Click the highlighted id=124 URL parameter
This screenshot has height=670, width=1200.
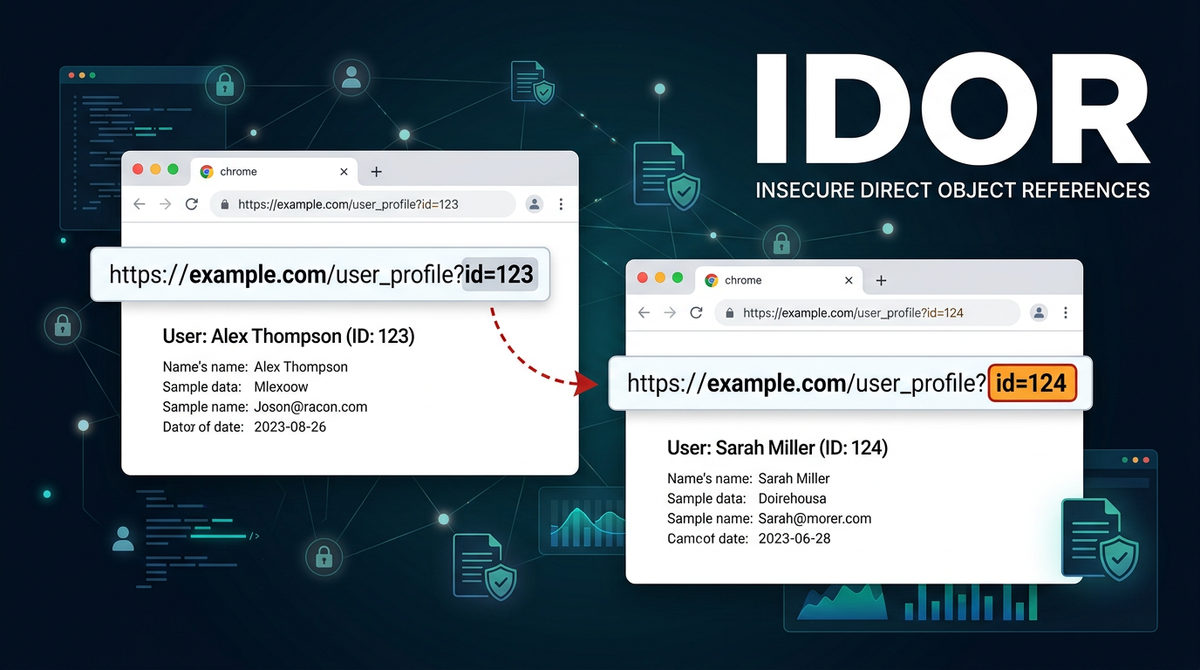coord(1032,382)
